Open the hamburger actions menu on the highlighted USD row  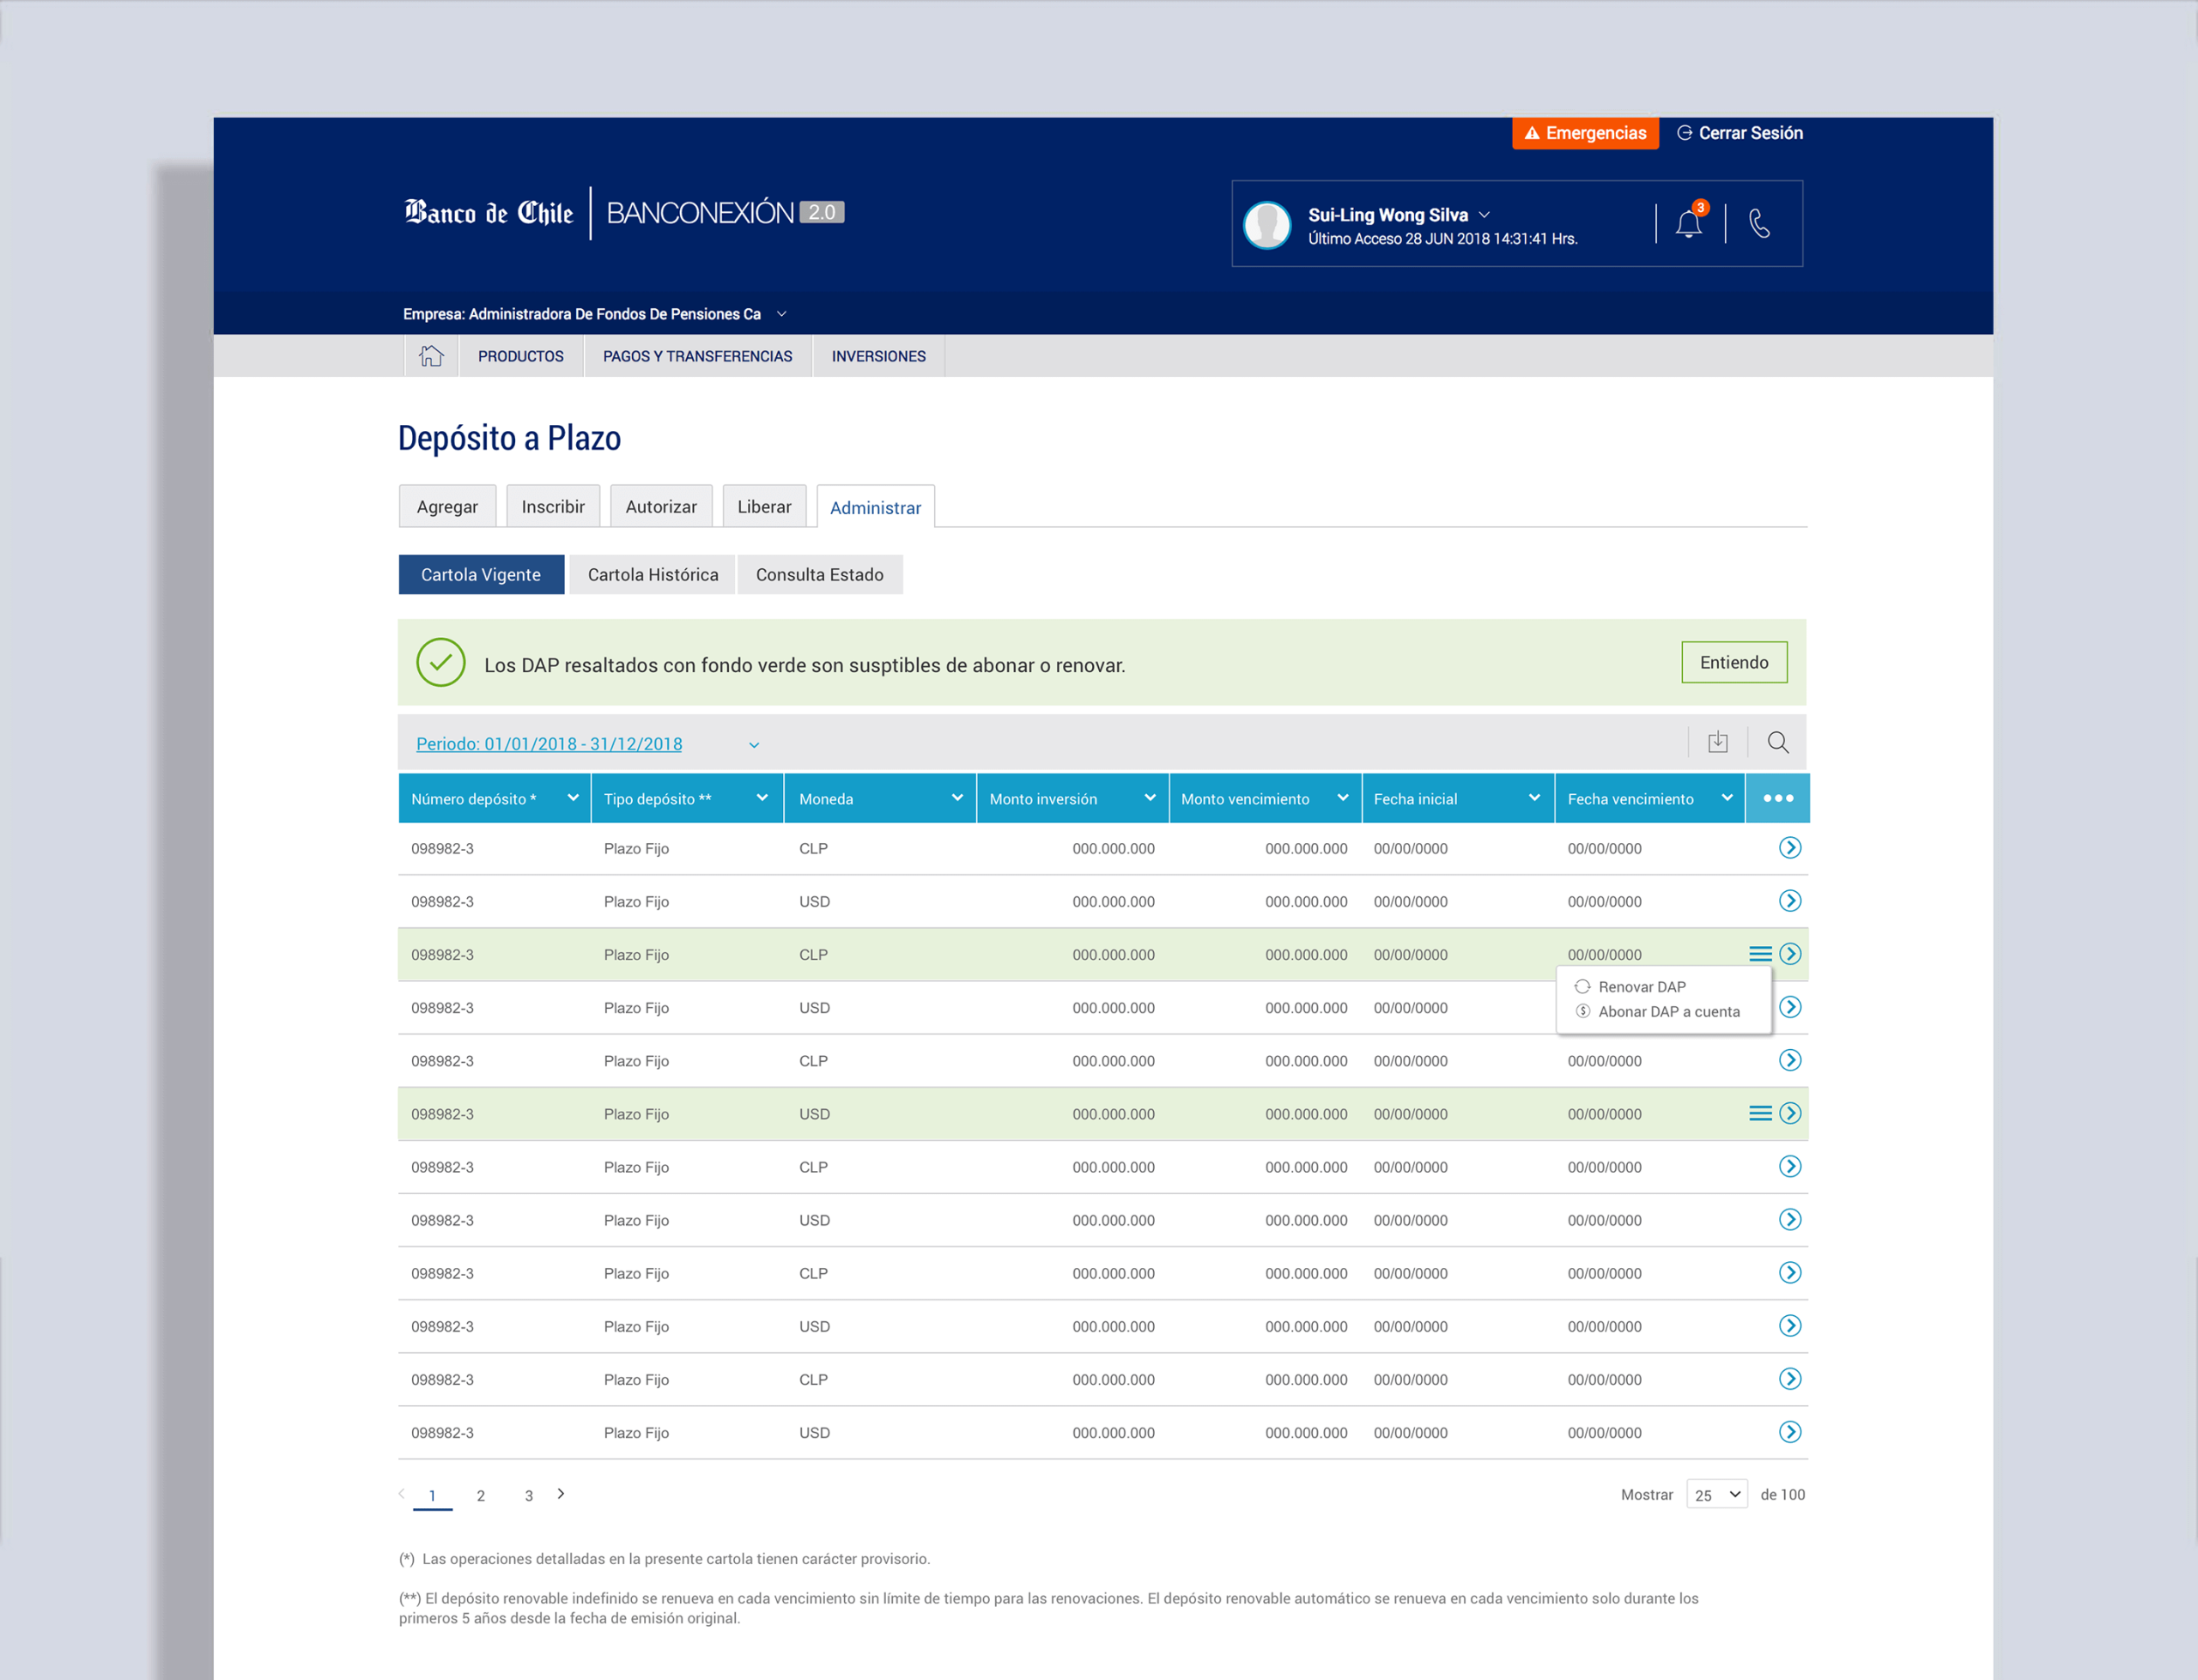1760,1114
